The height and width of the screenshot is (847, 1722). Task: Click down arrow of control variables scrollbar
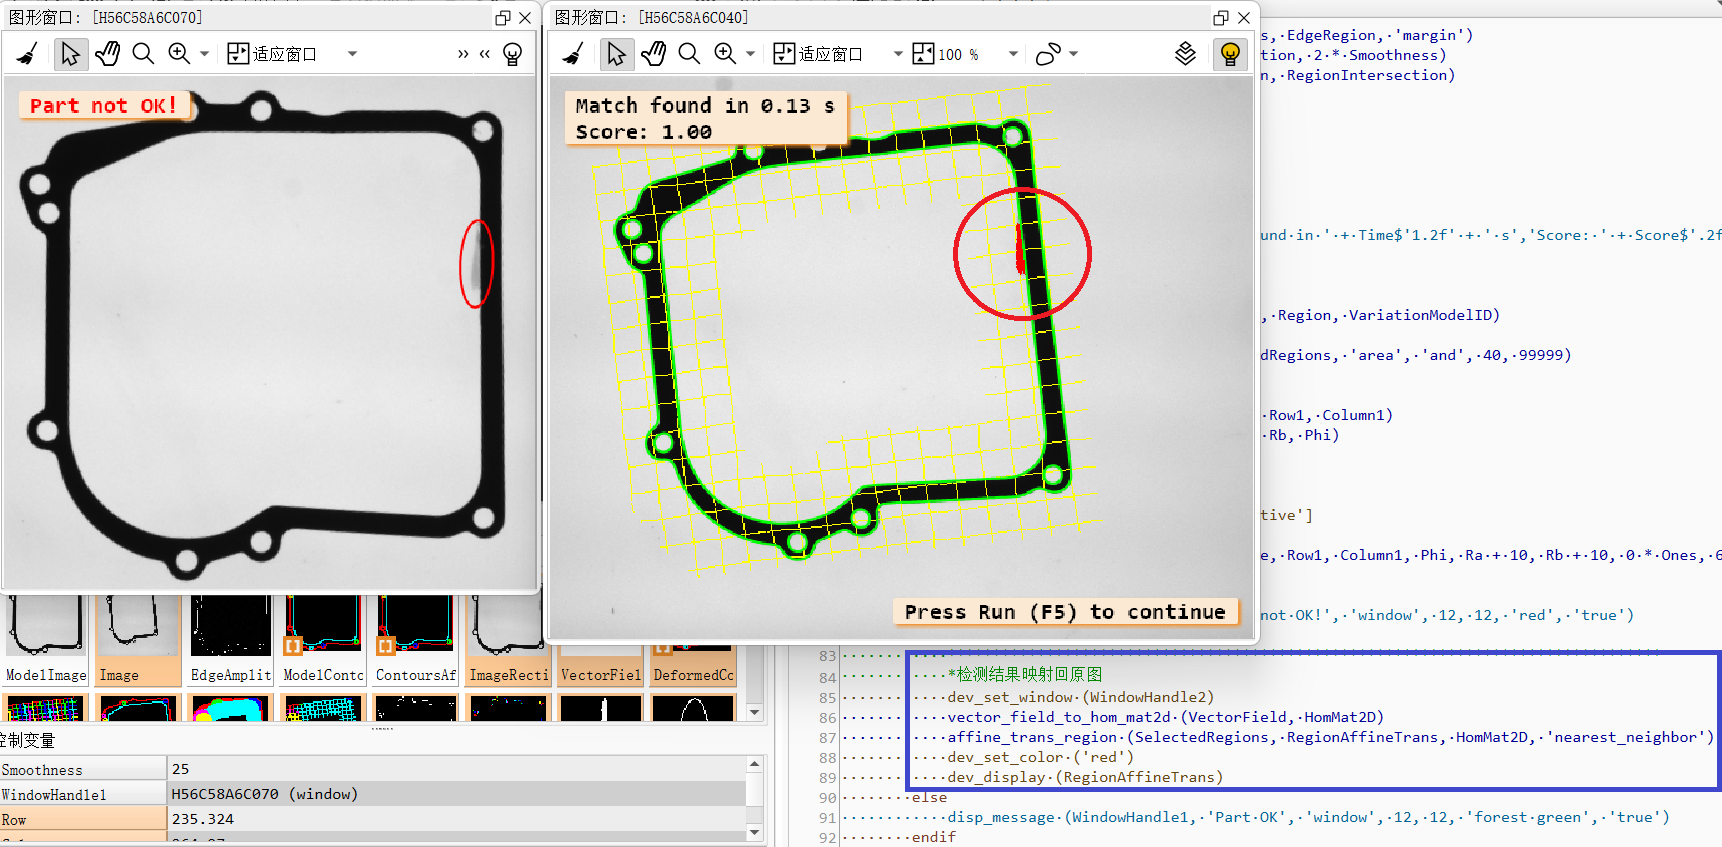pyautogui.click(x=755, y=832)
